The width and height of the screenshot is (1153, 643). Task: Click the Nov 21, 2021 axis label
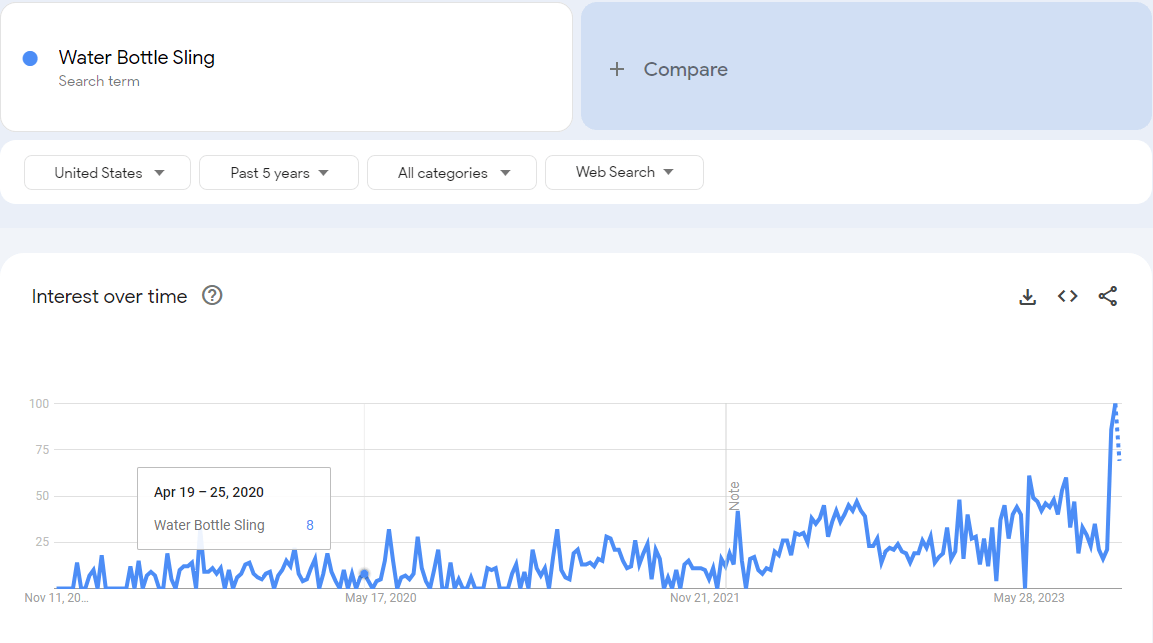pos(705,598)
